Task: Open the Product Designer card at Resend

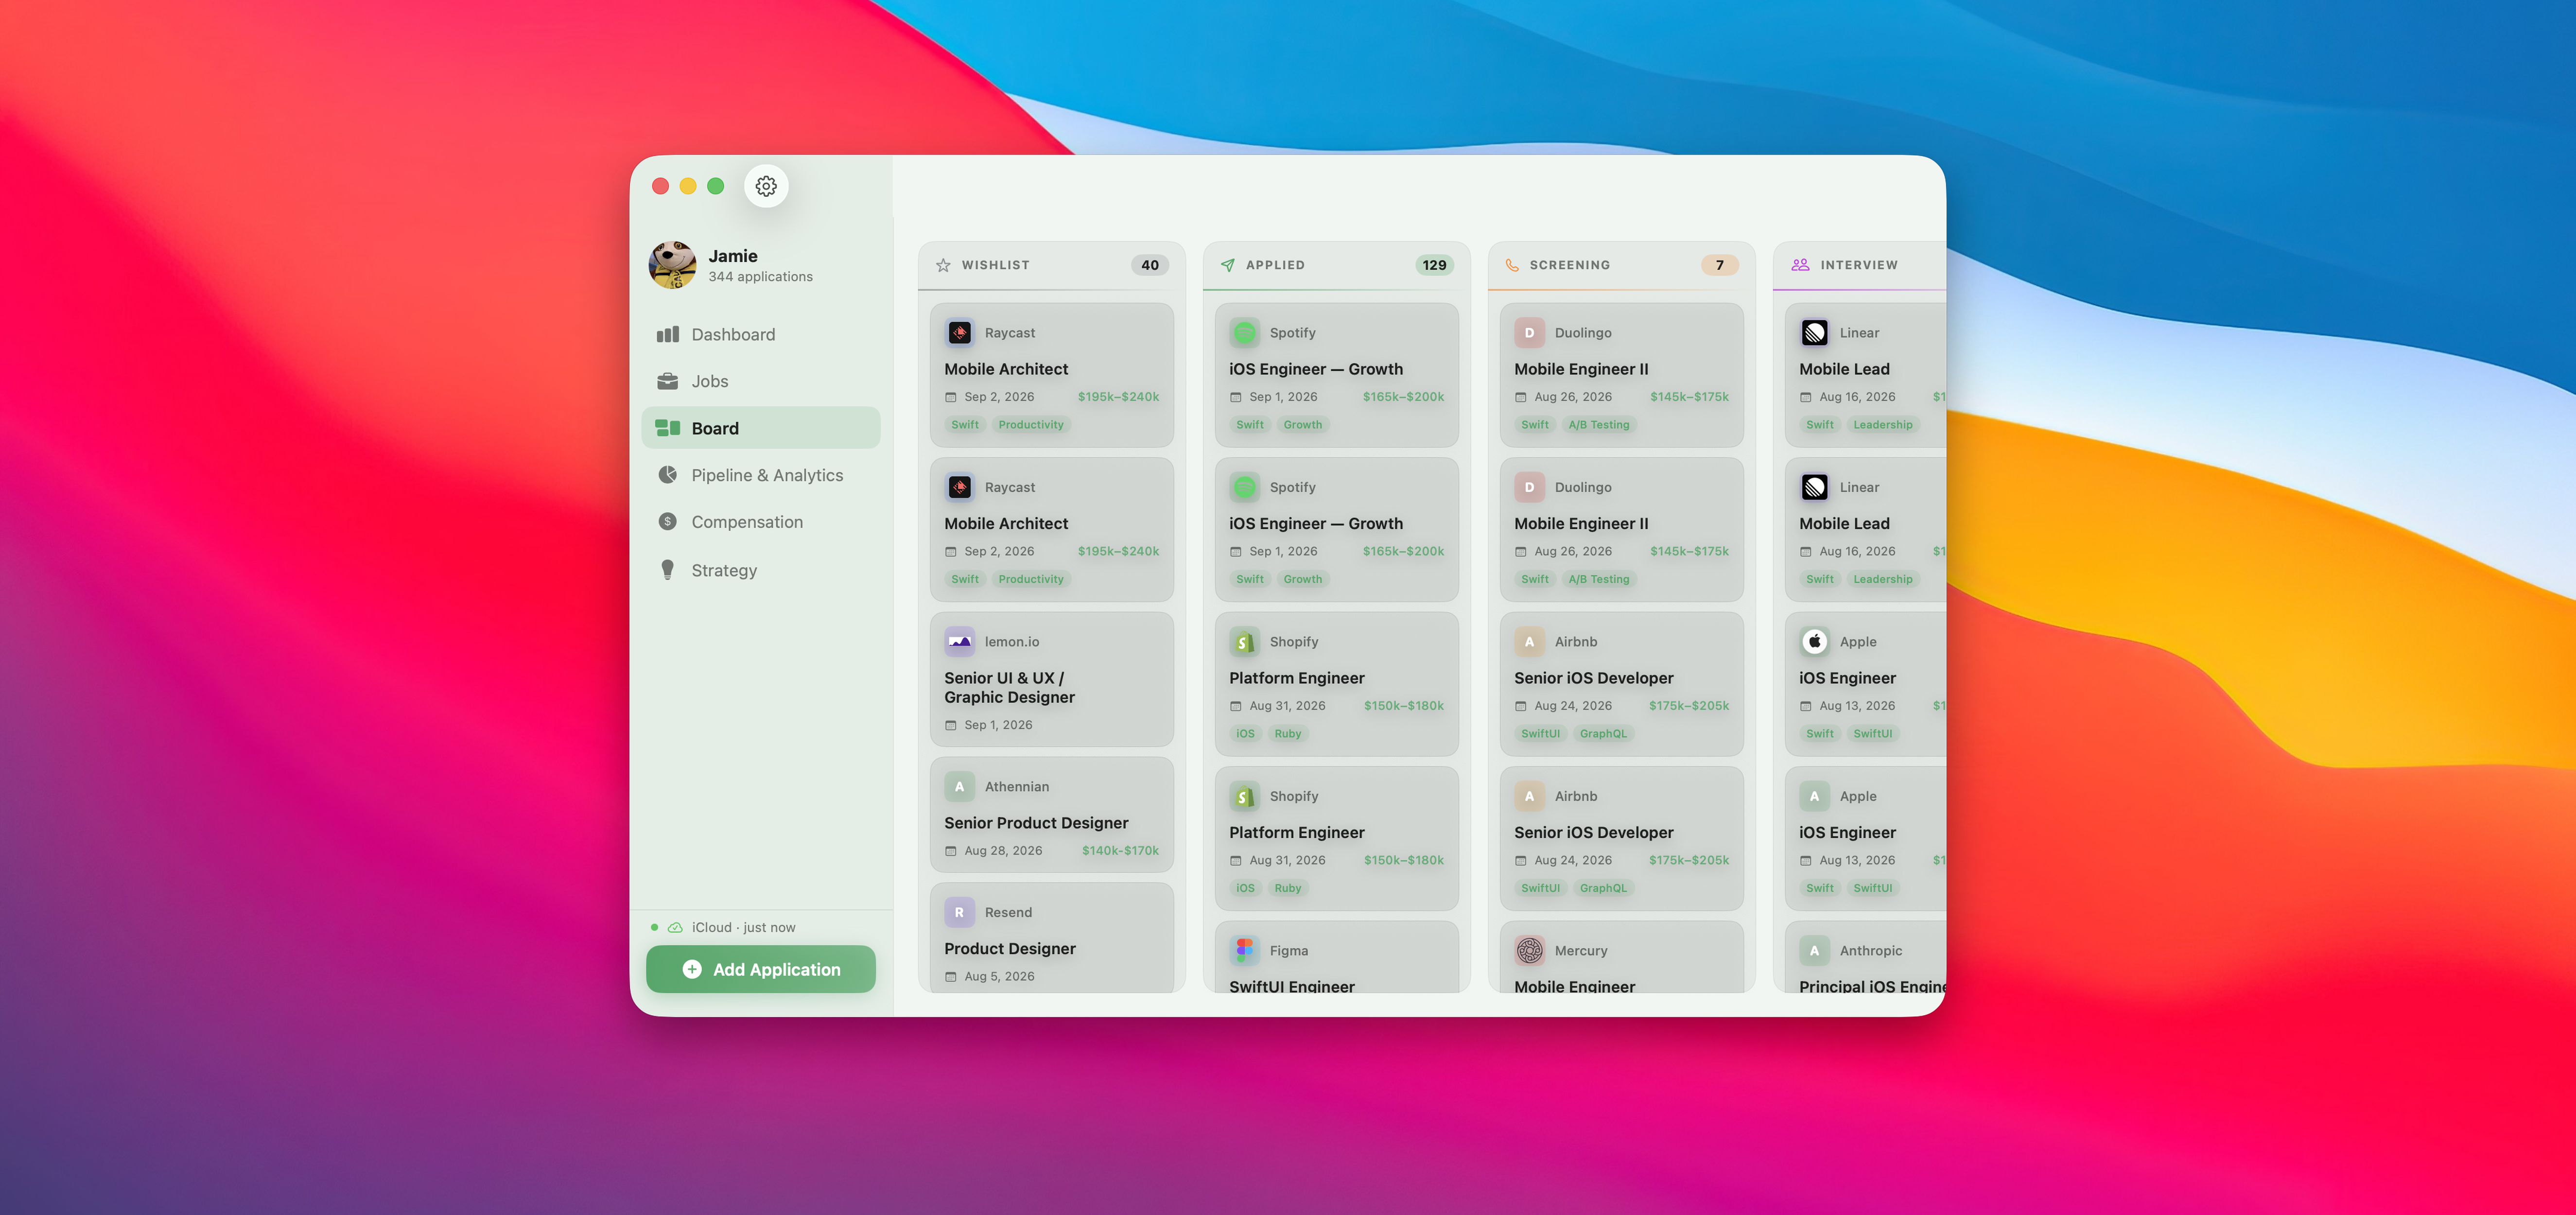Action: pos(1052,938)
